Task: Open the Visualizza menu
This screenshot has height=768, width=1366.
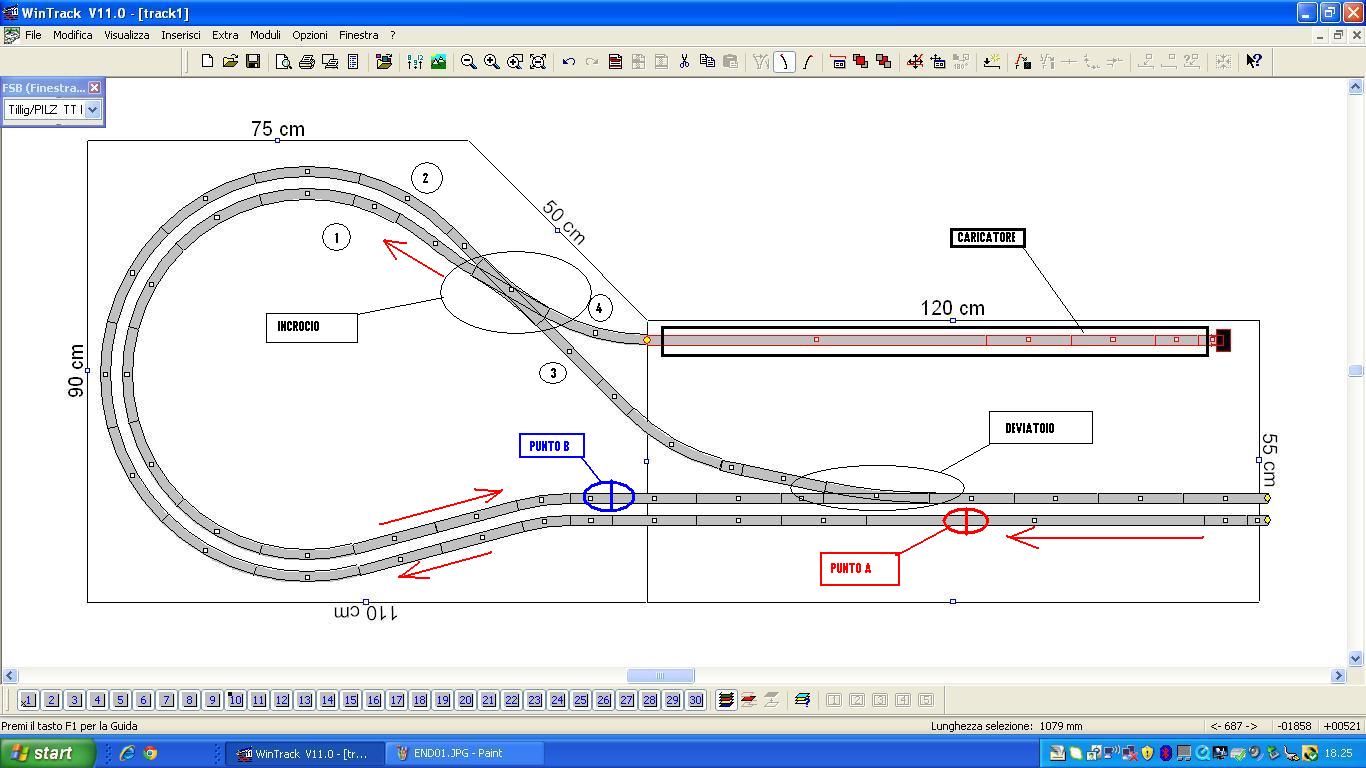Action: click(127, 35)
